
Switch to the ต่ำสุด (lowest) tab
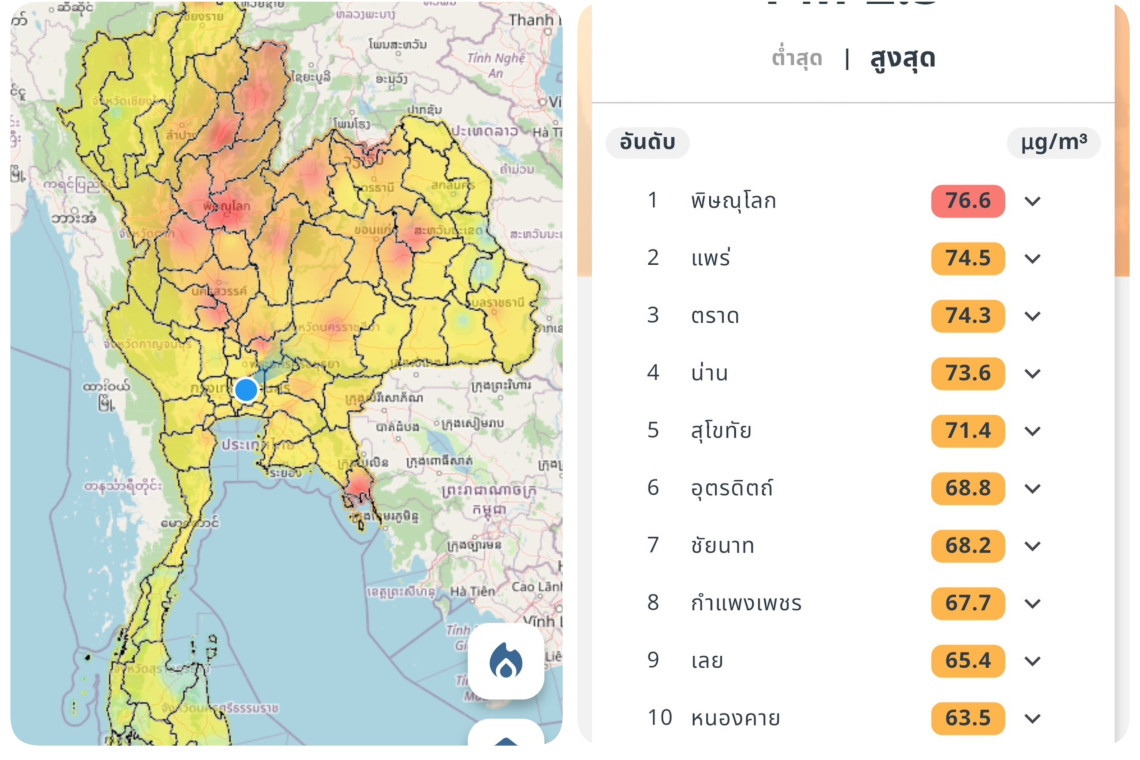(797, 58)
